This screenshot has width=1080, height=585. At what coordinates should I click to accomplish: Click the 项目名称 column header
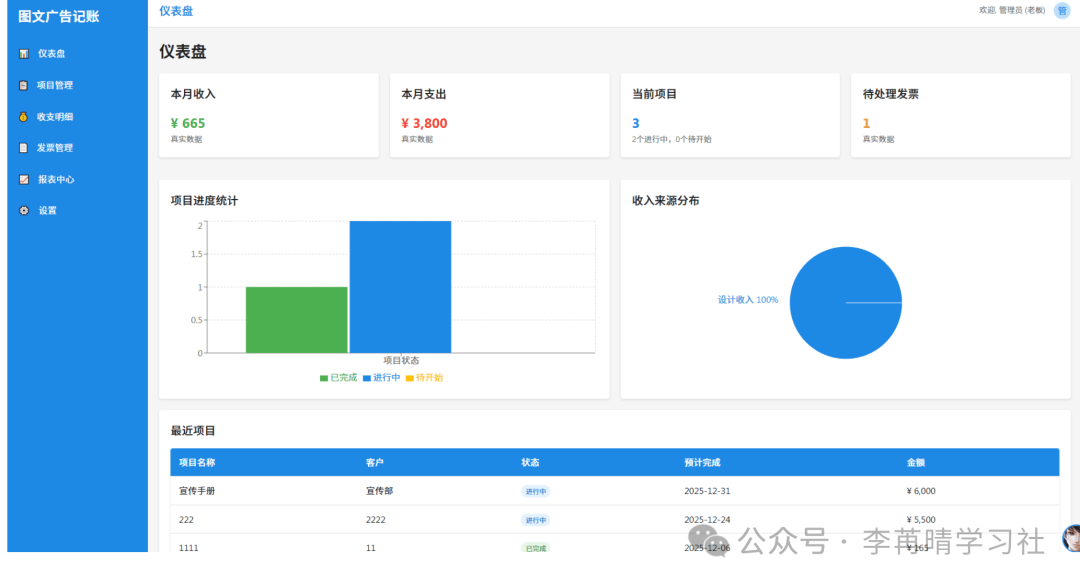pos(197,463)
